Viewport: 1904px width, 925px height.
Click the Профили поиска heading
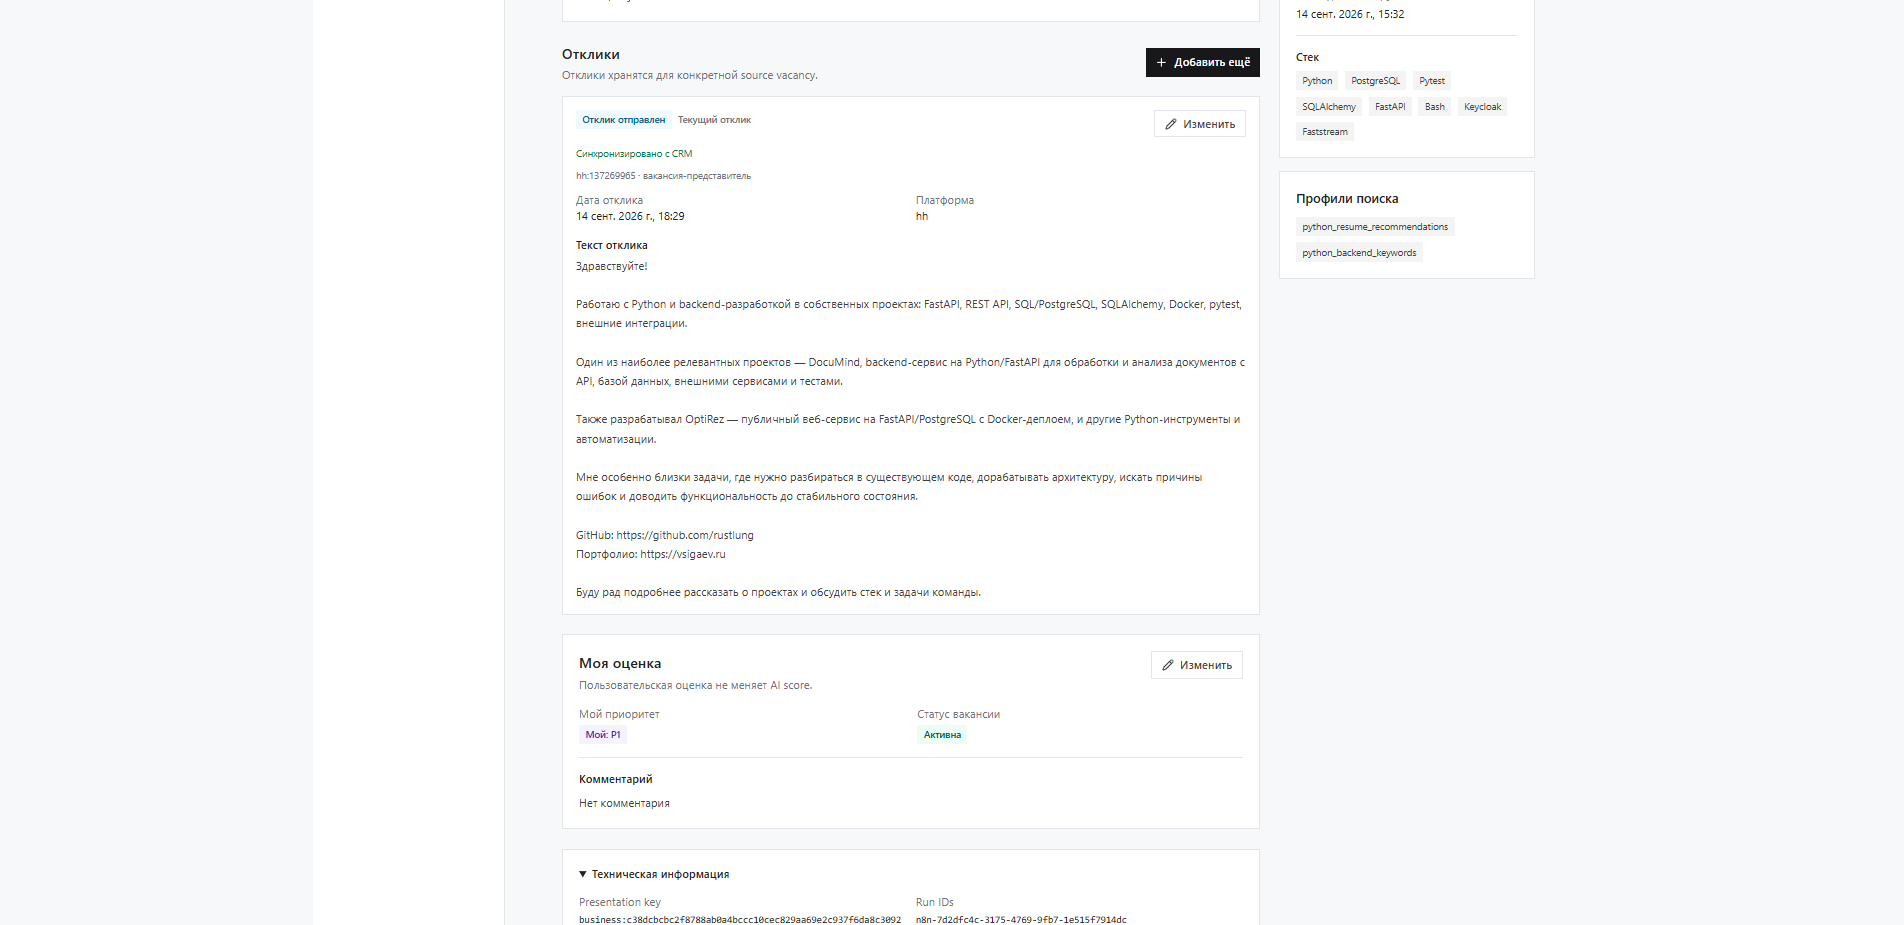click(x=1347, y=199)
